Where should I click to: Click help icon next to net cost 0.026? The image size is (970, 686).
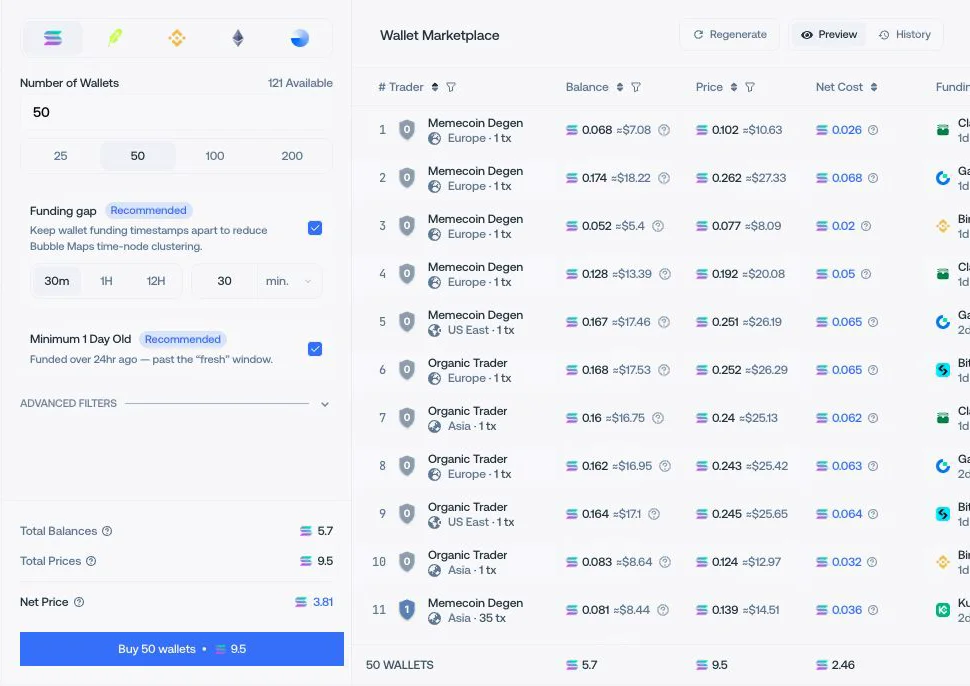(x=873, y=130)
